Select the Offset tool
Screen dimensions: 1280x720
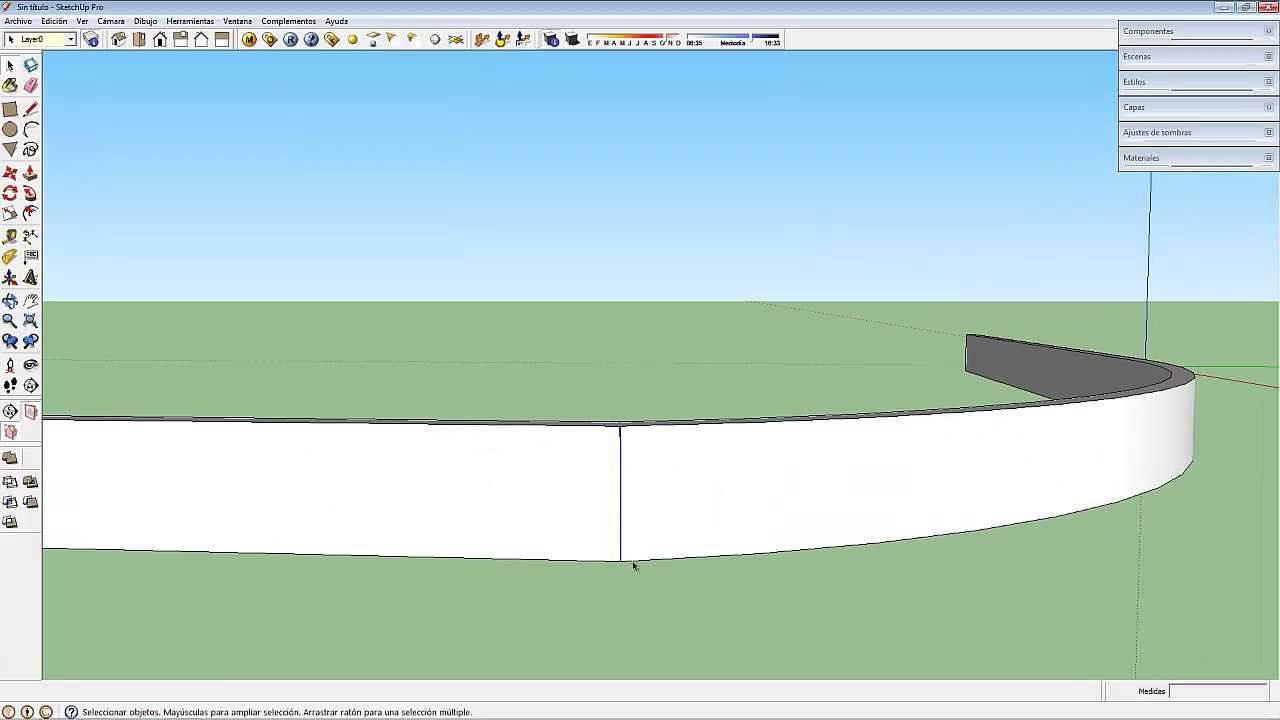(x=30, y=213)
